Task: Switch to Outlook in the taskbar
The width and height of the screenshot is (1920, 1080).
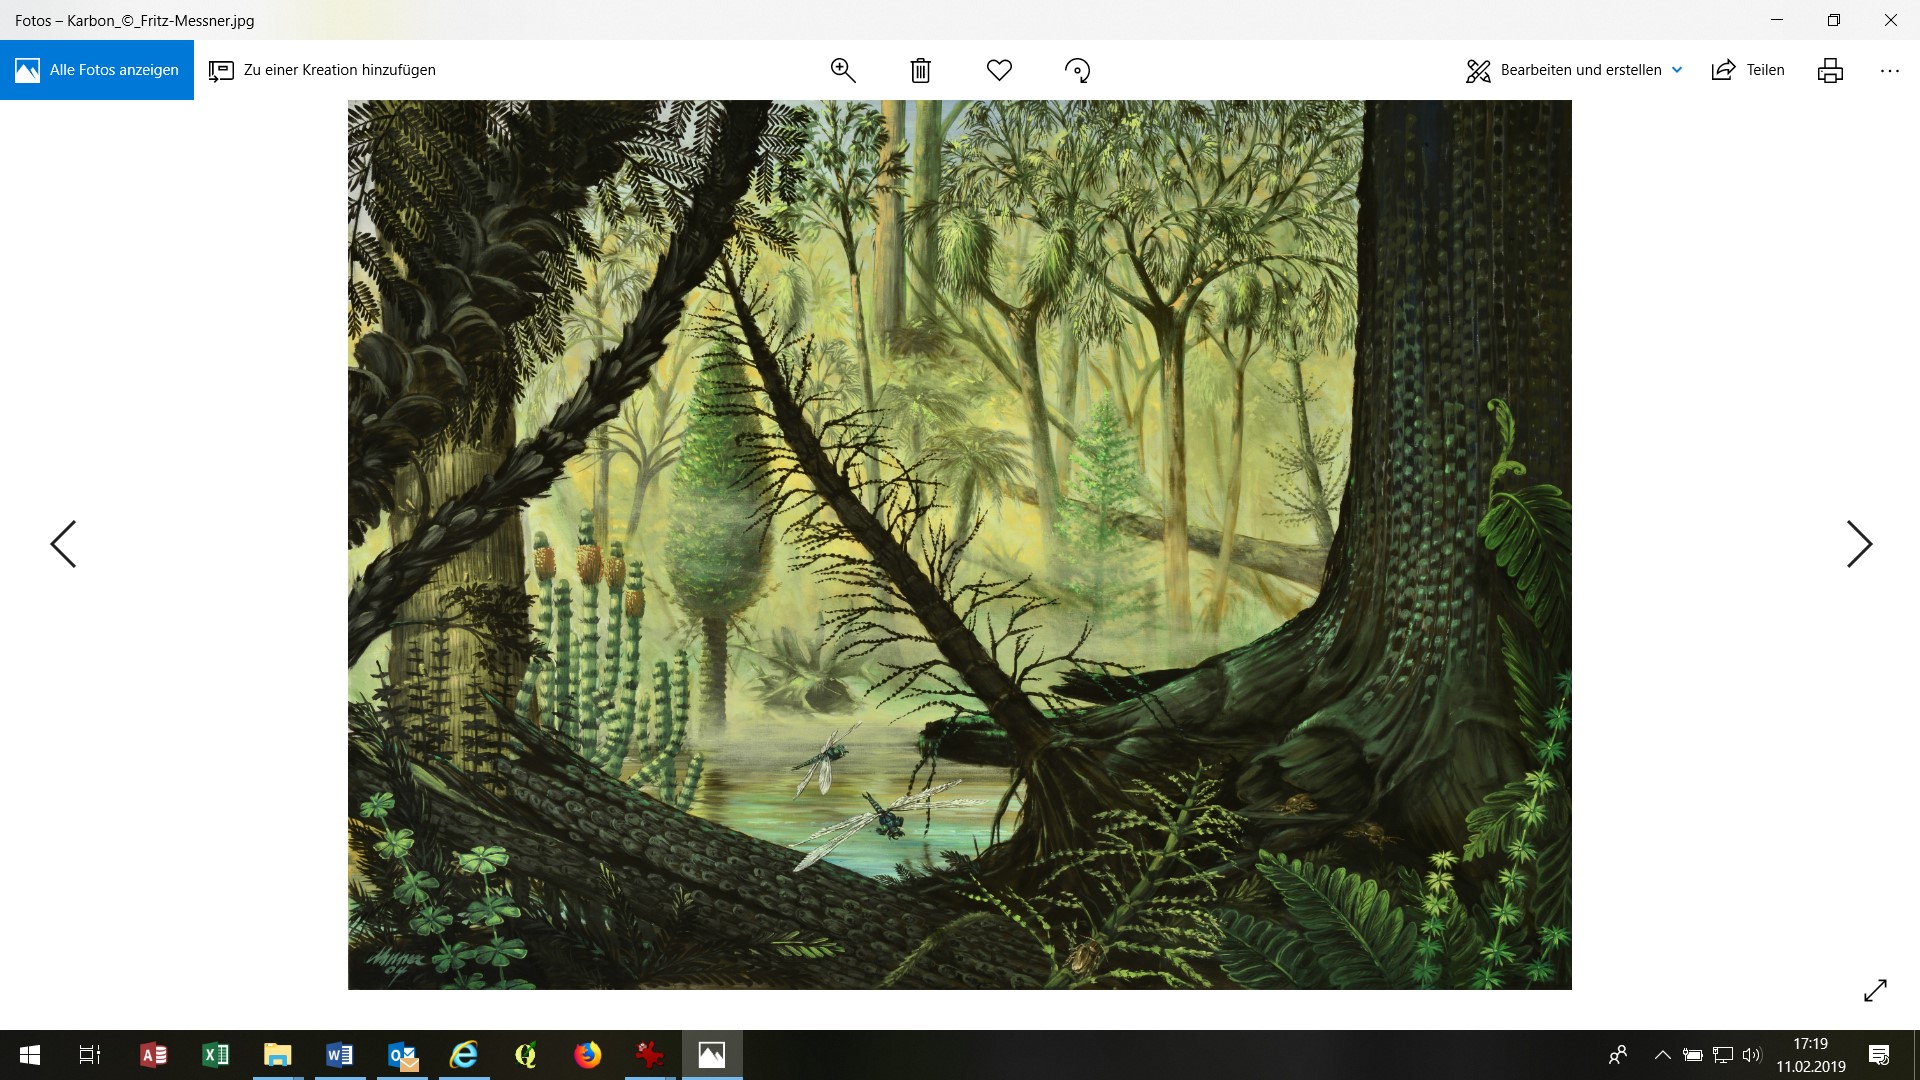Action: (x=402, y=1055)
